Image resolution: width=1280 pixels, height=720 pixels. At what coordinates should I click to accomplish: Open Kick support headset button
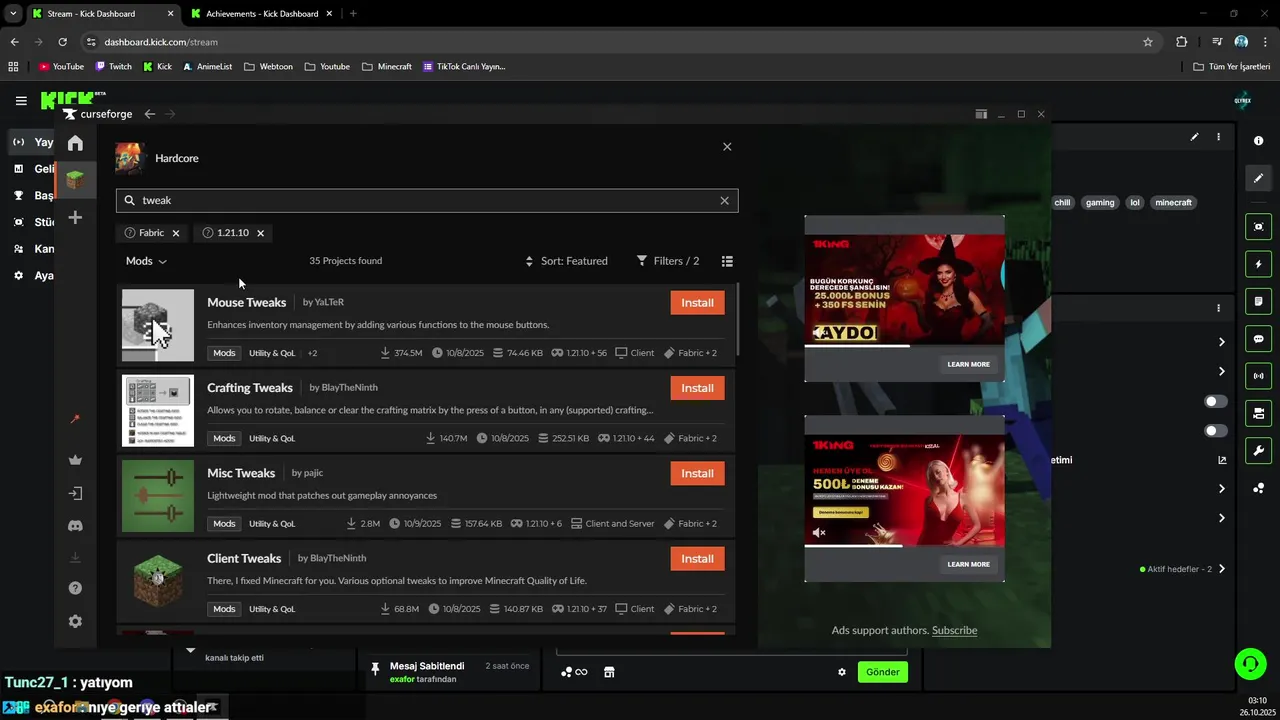(1249, 663)
